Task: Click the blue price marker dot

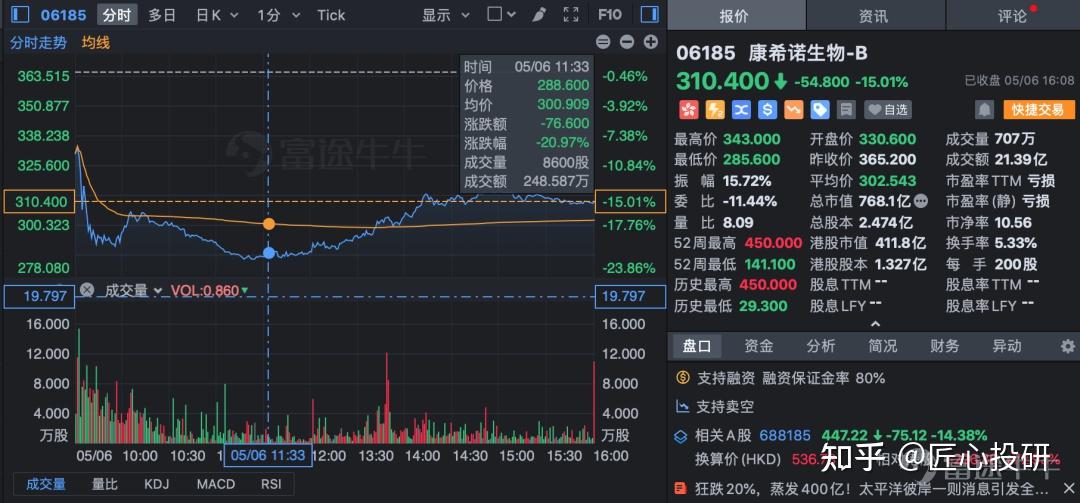Action: (269, 253)
